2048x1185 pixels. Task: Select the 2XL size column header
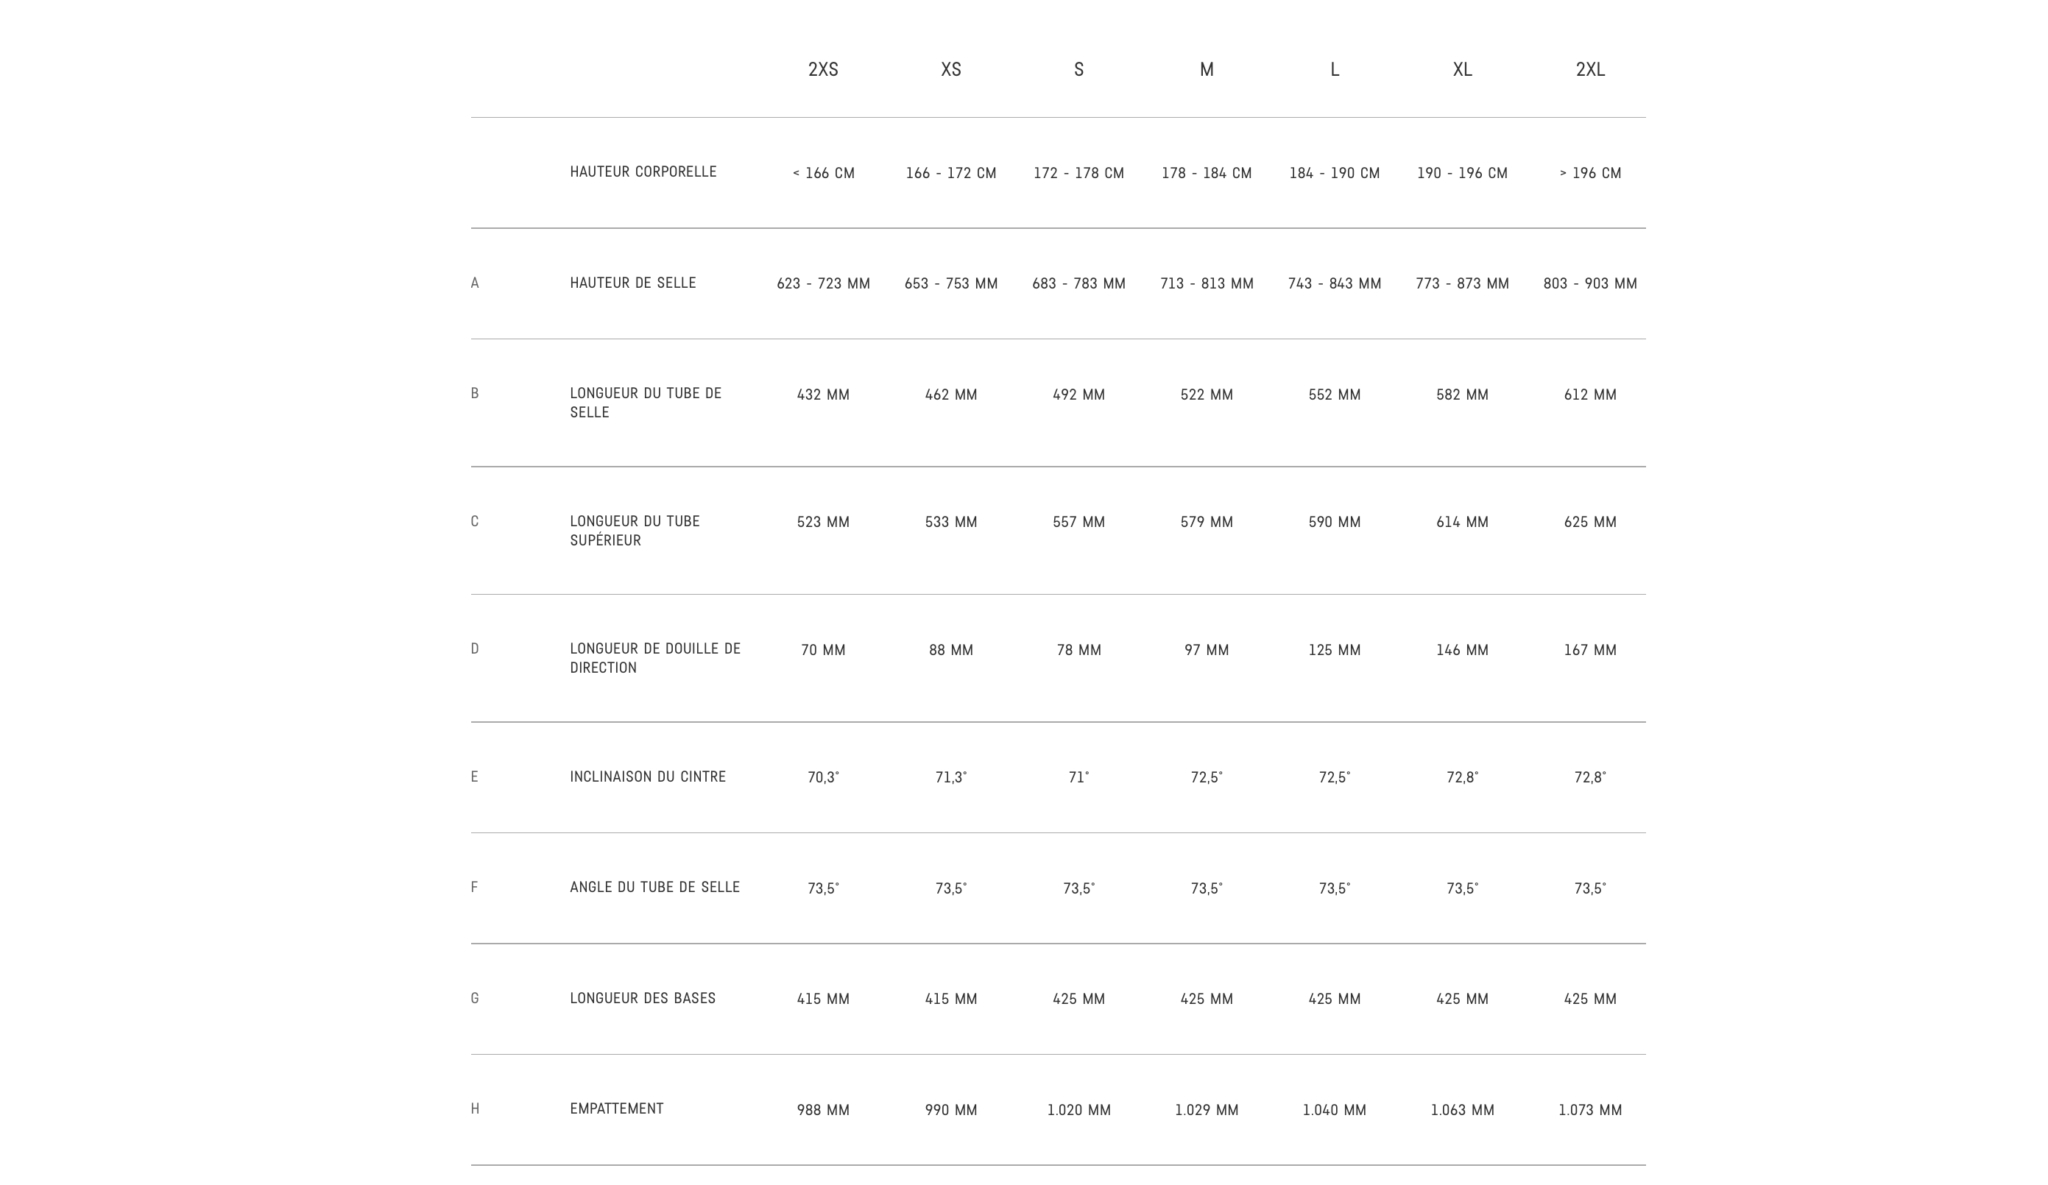(x=1590, y=69)
